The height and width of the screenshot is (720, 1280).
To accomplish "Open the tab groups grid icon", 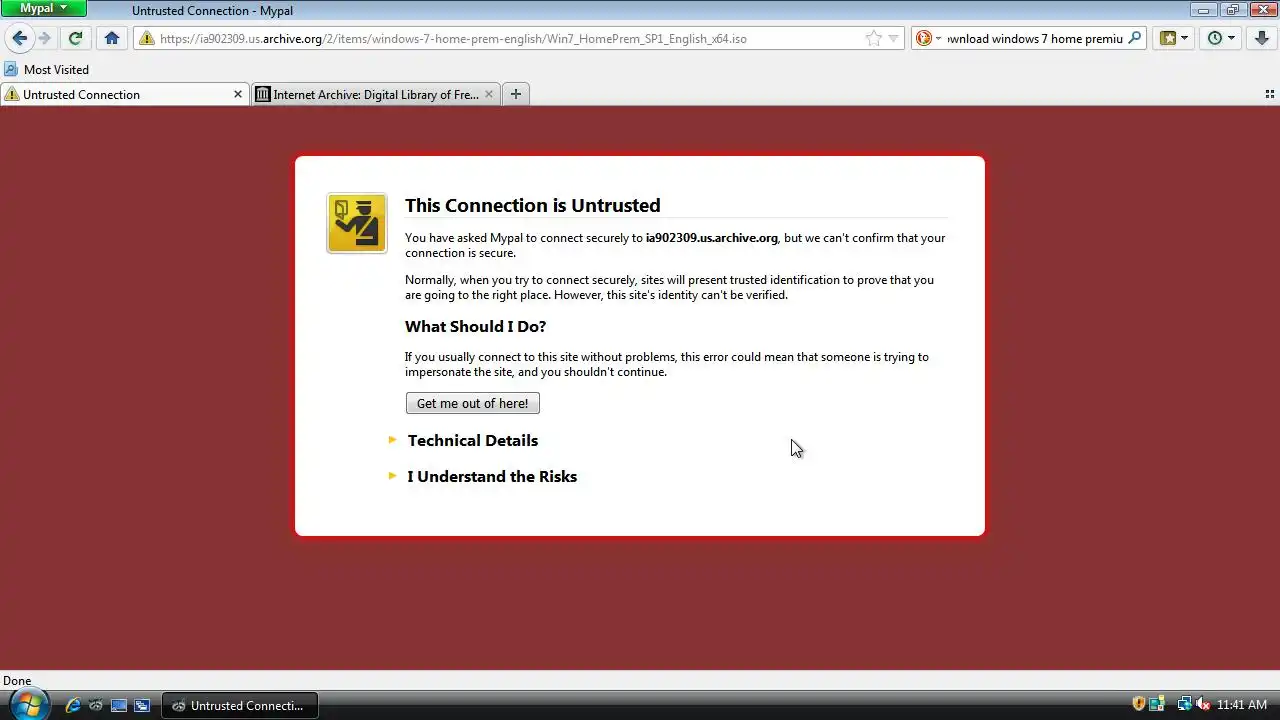I will click(x=1270, y=94).
